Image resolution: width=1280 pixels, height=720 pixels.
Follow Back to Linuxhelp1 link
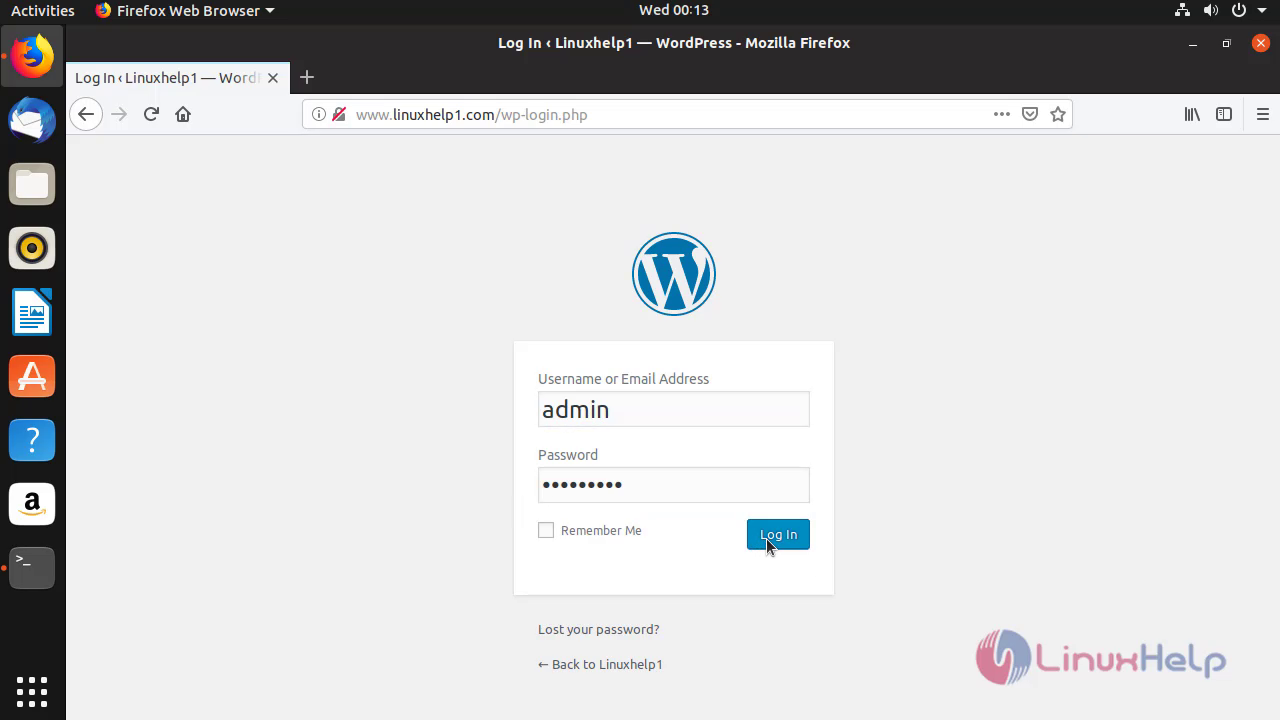(x=600, y=664)
